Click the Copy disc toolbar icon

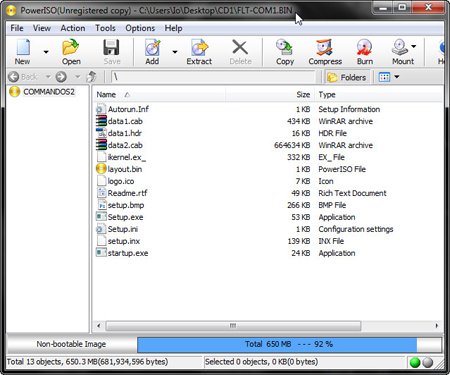coord(284,48)
